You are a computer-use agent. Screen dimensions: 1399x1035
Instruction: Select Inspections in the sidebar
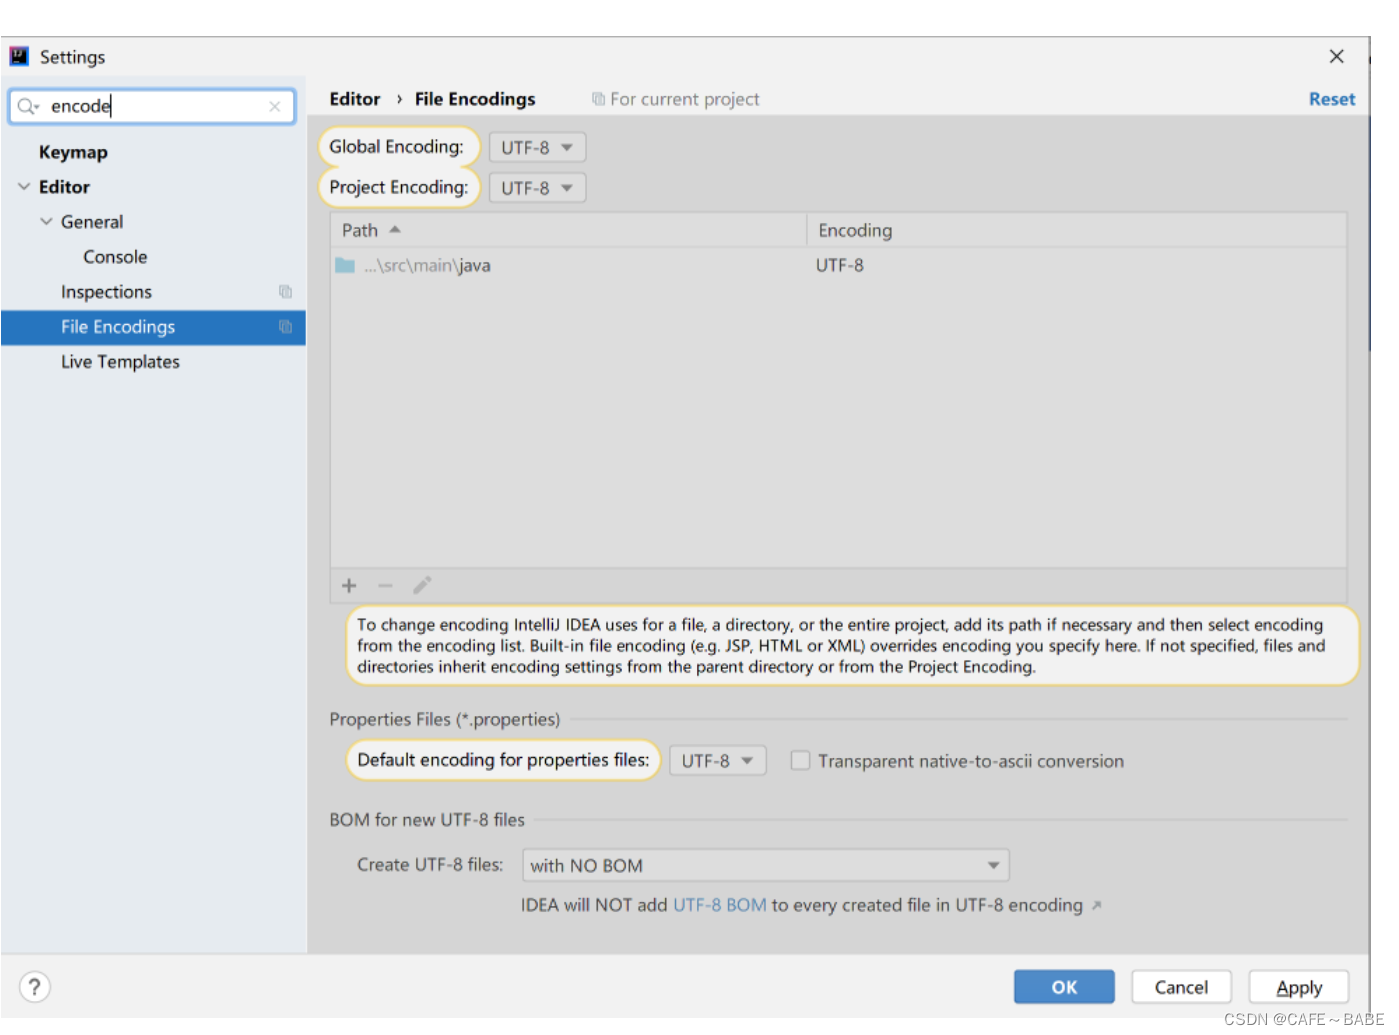click(x=106, y=292)
